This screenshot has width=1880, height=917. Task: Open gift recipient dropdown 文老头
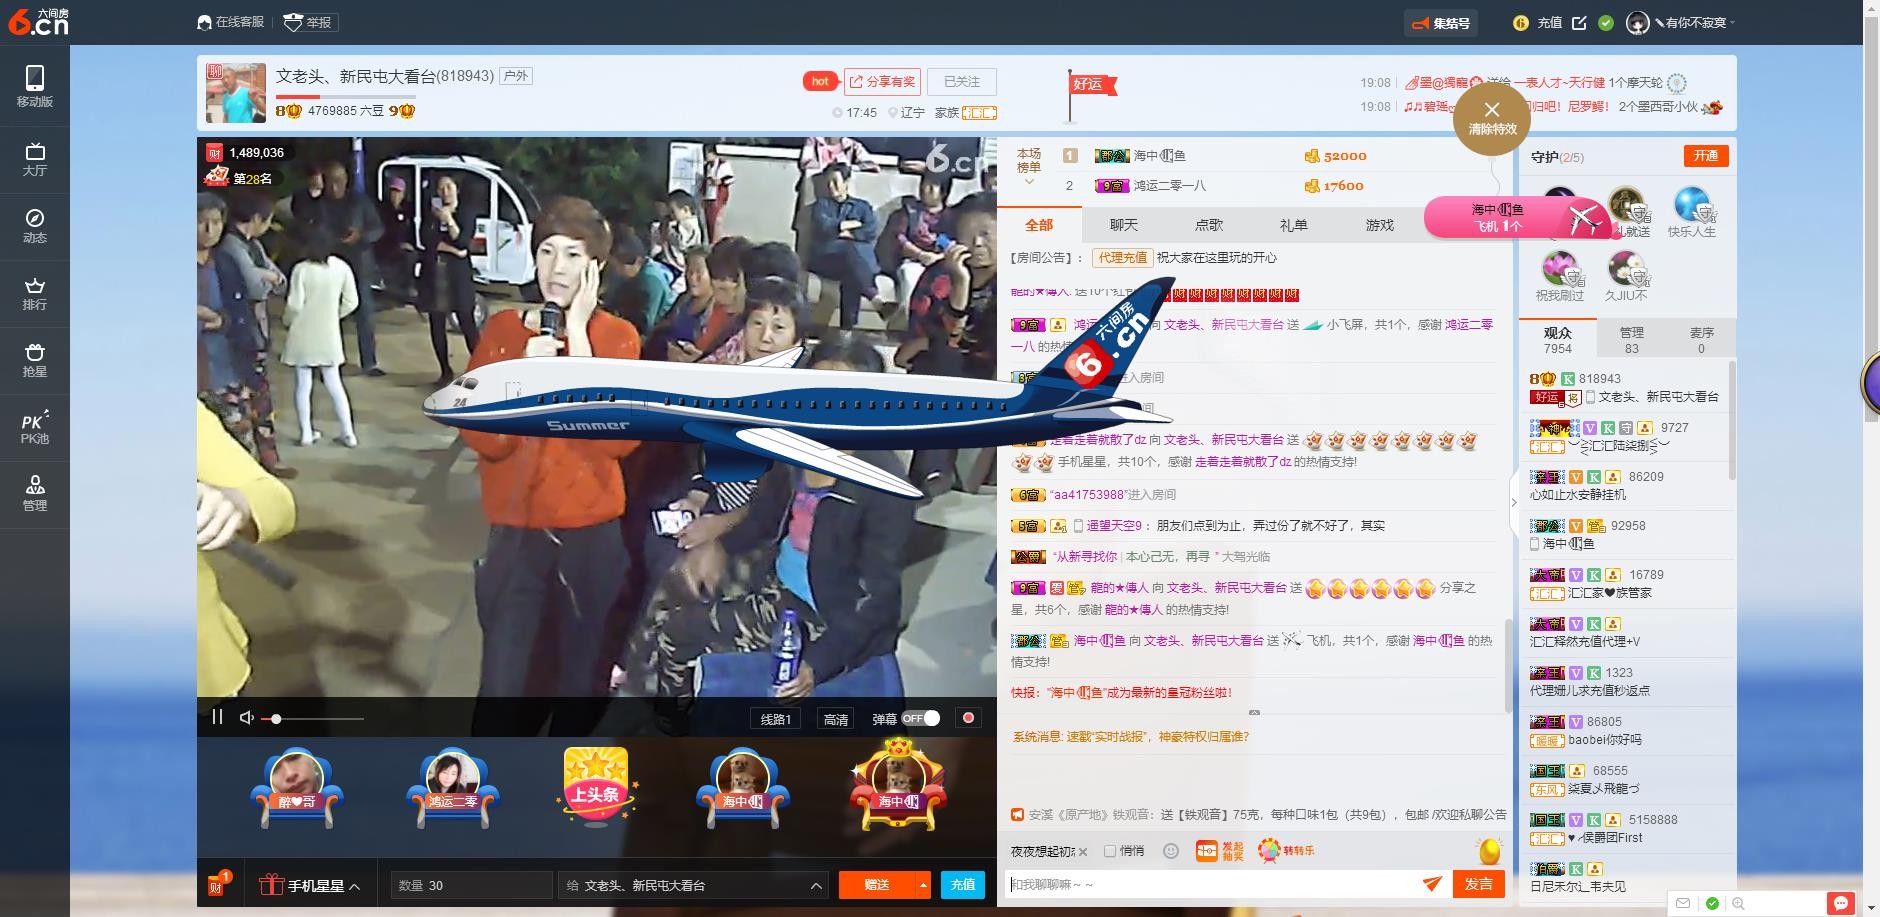[693, 885]
